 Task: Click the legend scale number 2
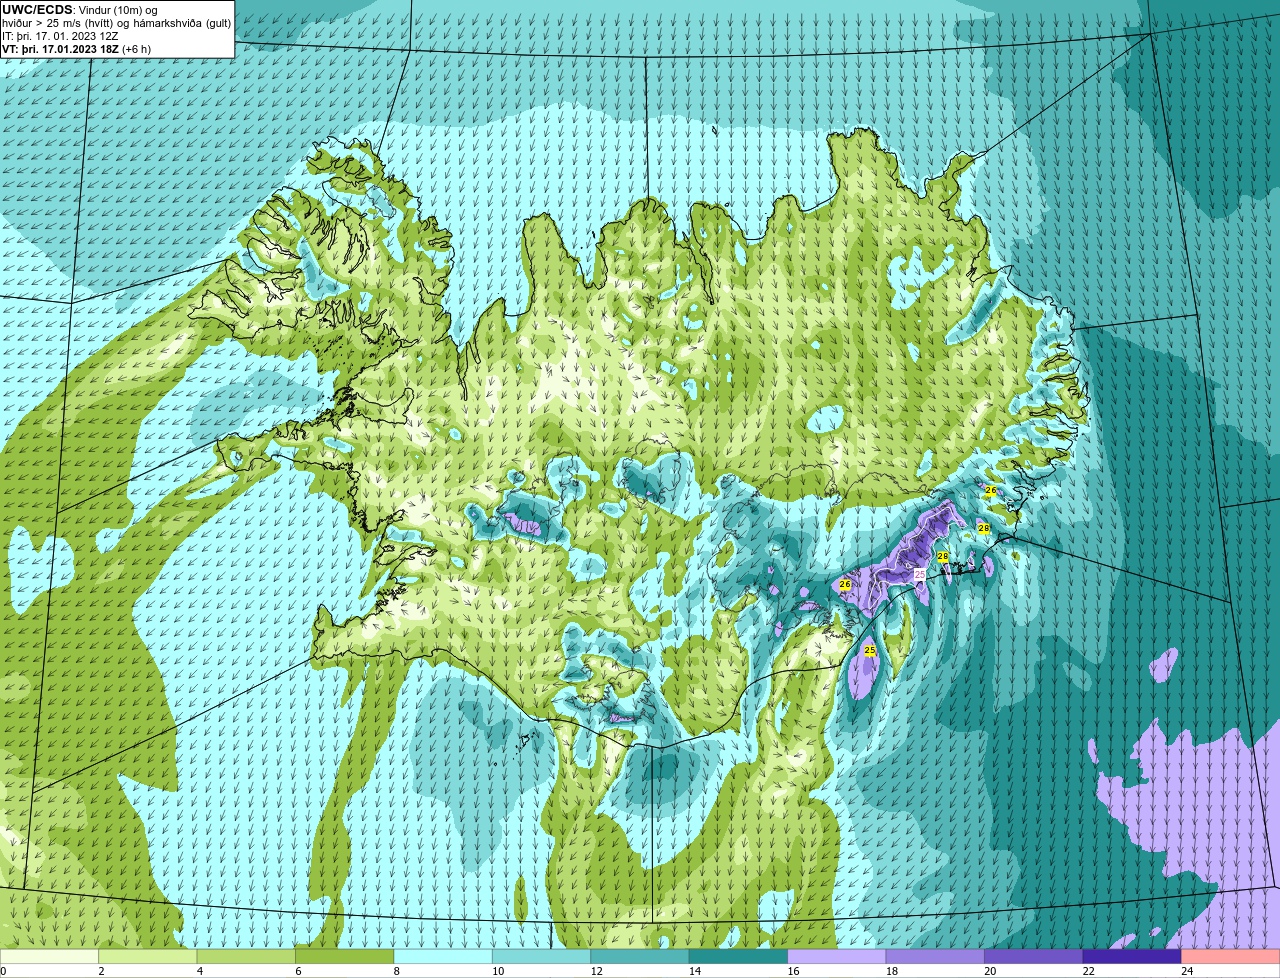(101, 971)
